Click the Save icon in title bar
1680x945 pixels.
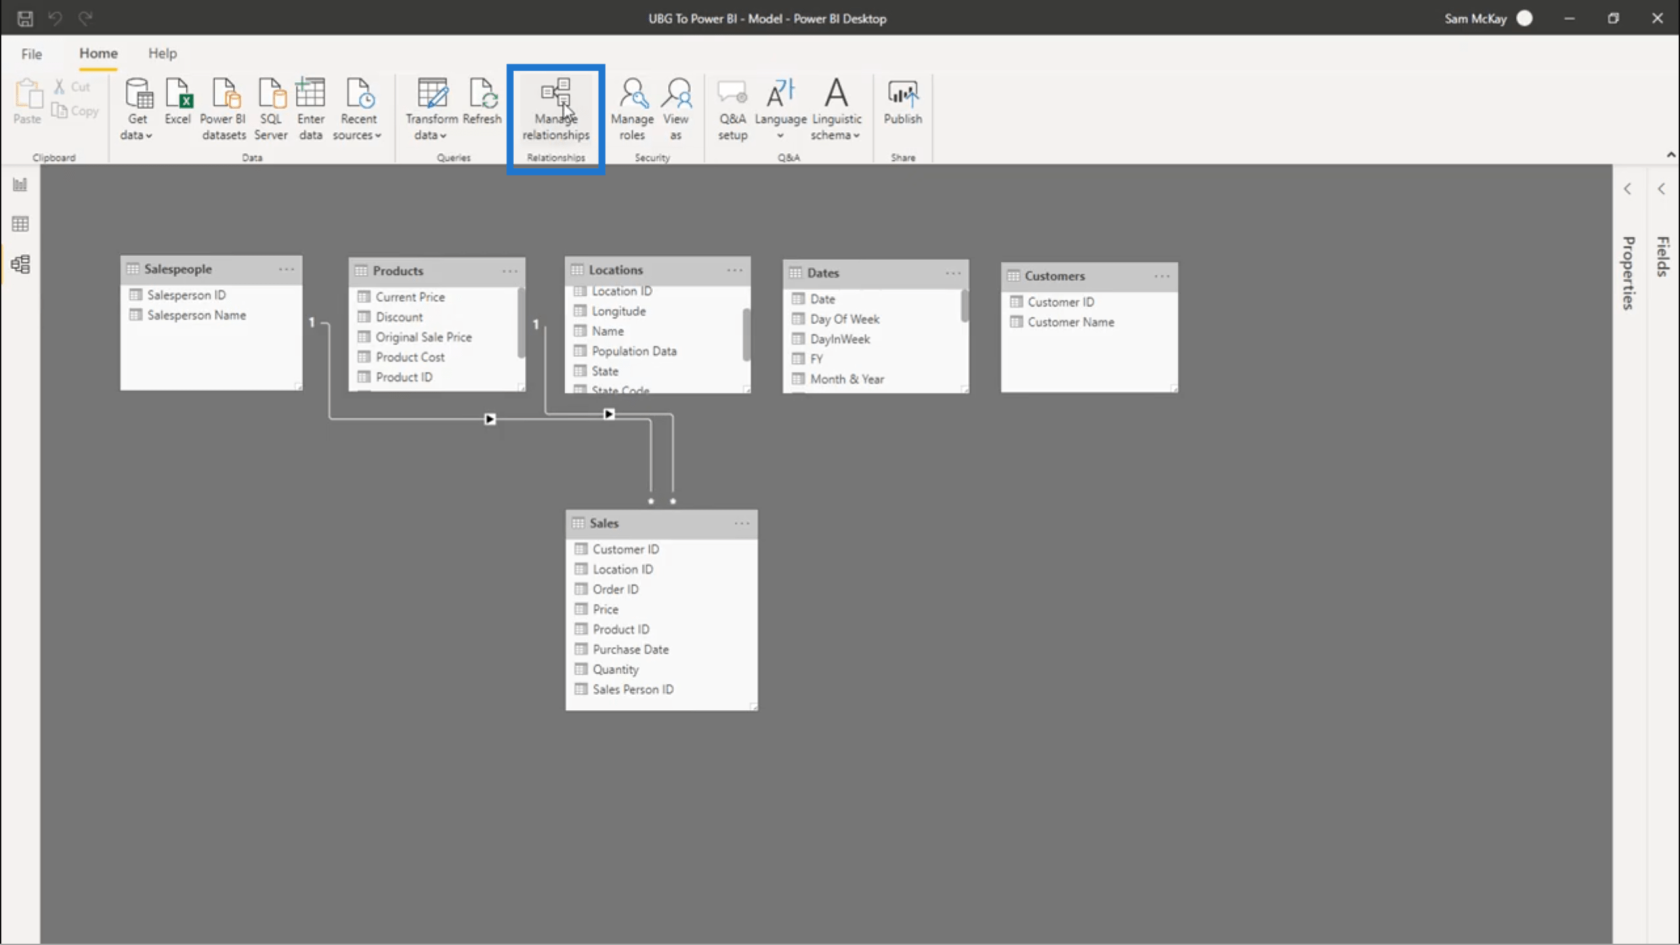25,18
